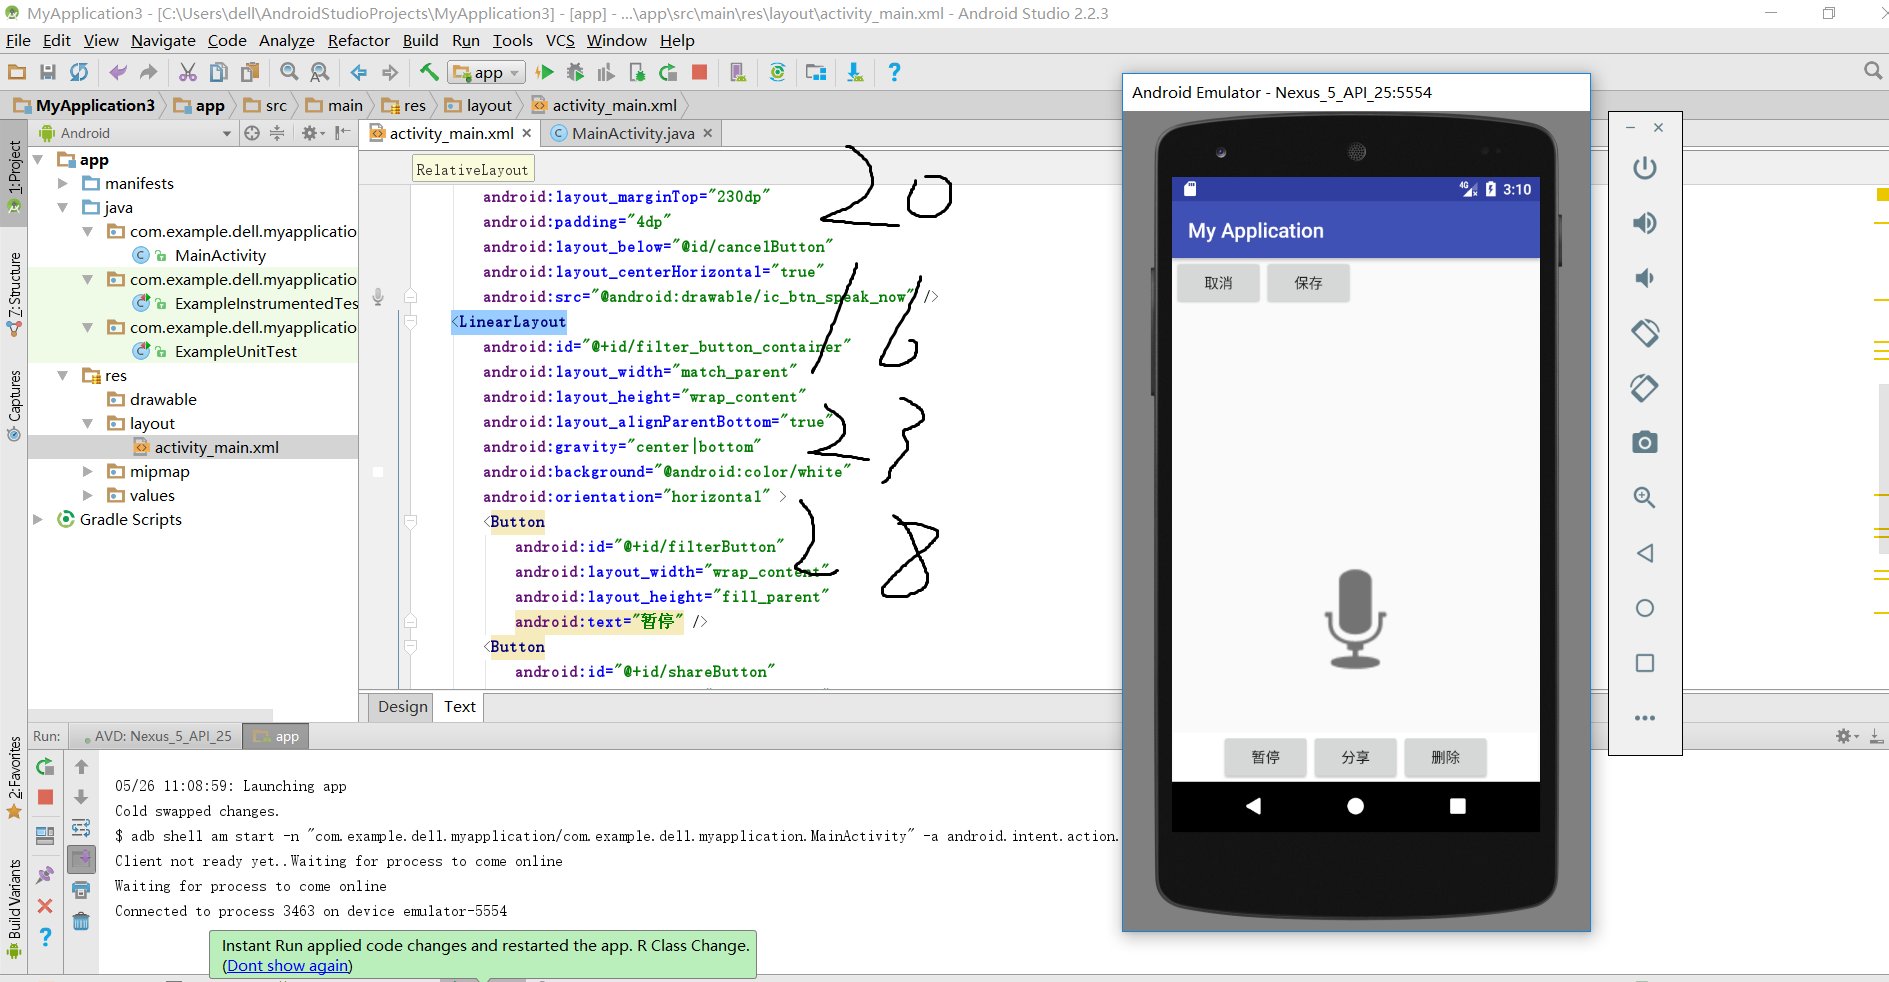Rerun app icon in Run panel
1889x982 pixels.
(45, 767)
